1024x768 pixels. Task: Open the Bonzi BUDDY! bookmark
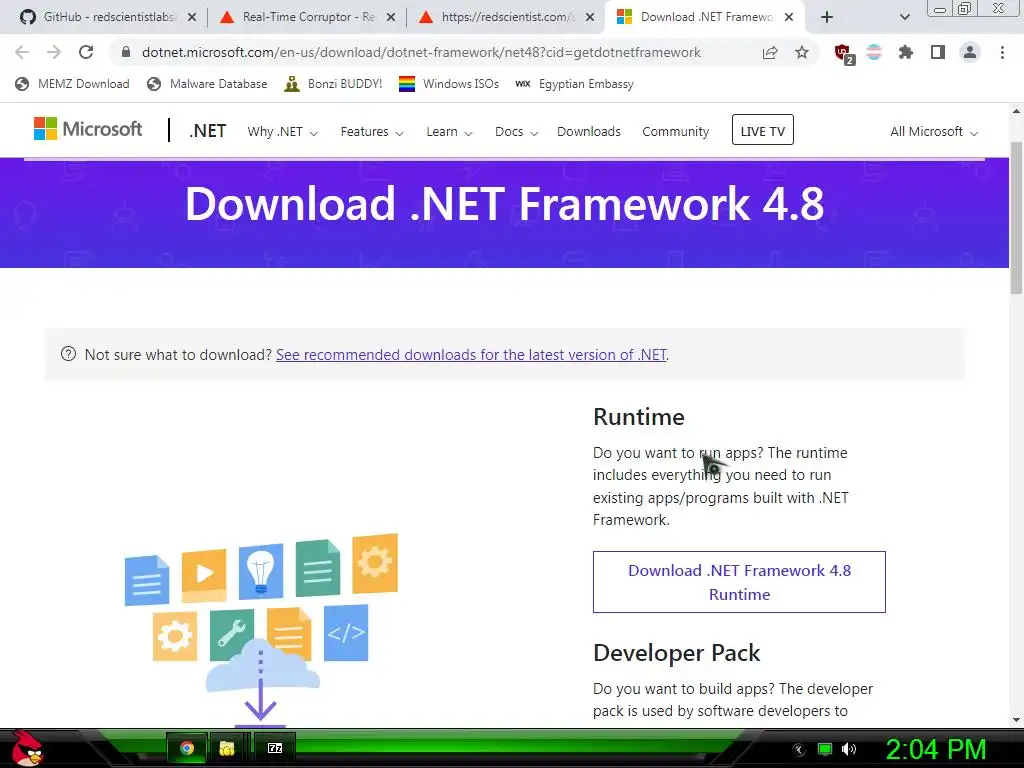333,84
